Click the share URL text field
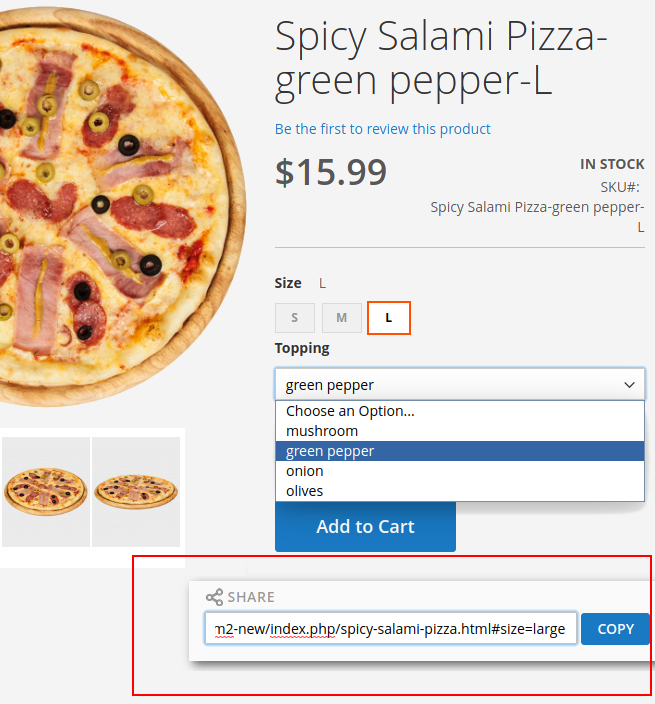Screen dimensions: 655x704 pos(391,628)
